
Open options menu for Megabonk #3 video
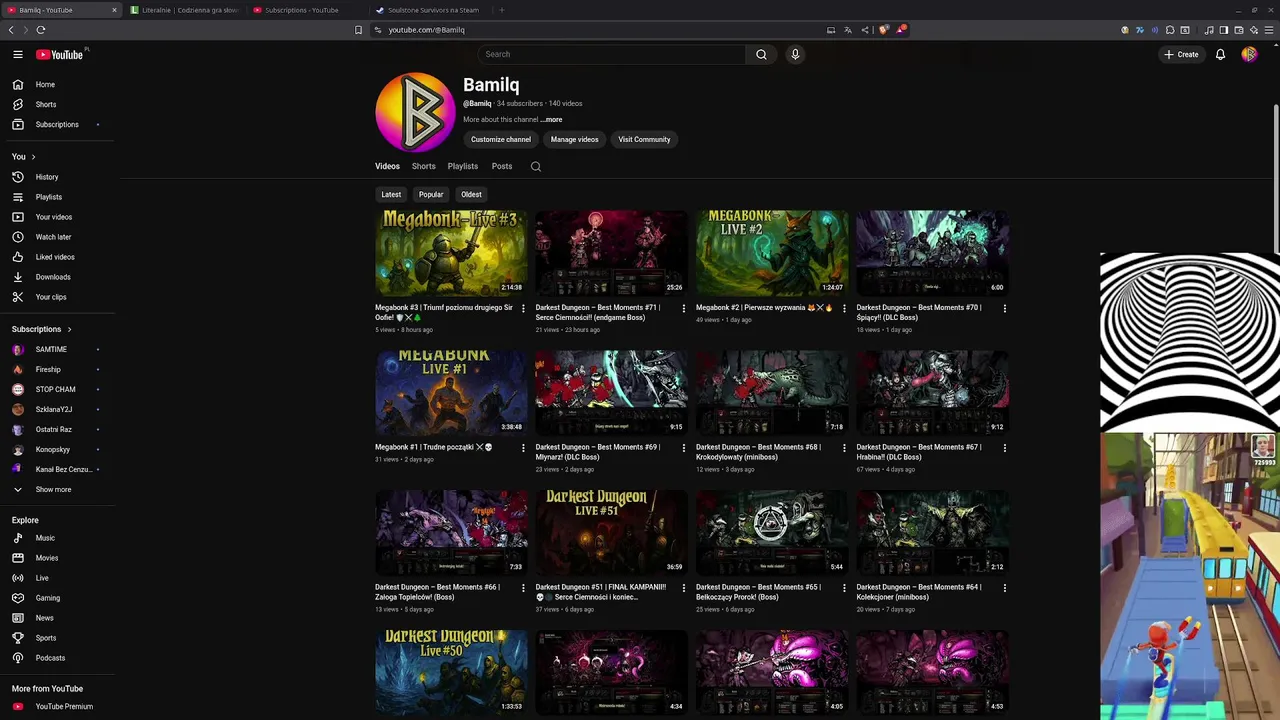pos(523,309)
